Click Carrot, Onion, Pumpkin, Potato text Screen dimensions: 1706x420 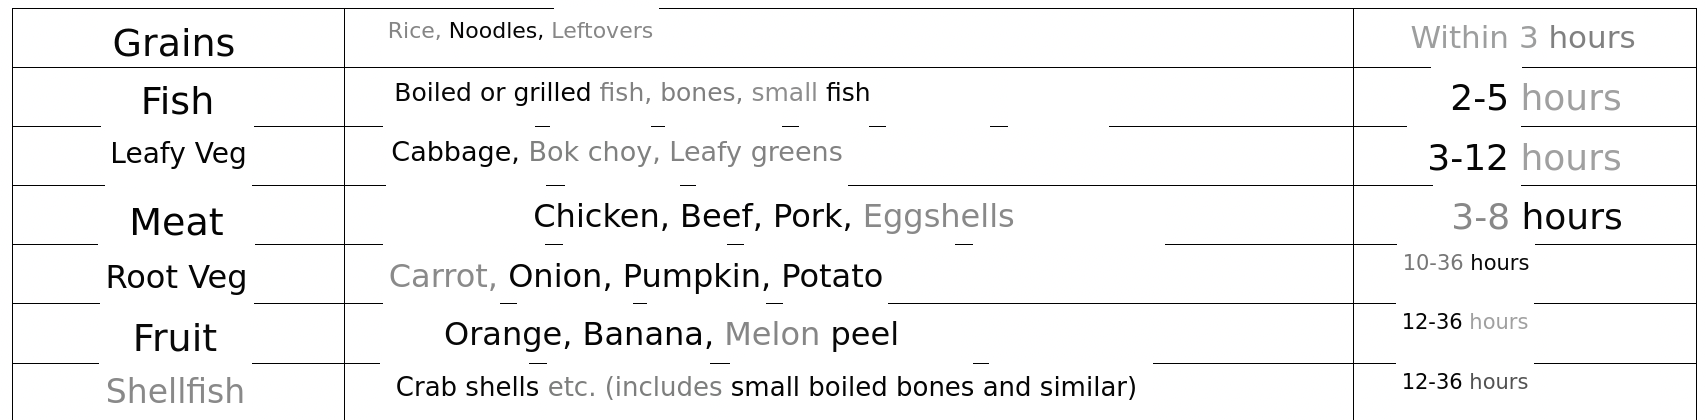(x=635, y=276)
